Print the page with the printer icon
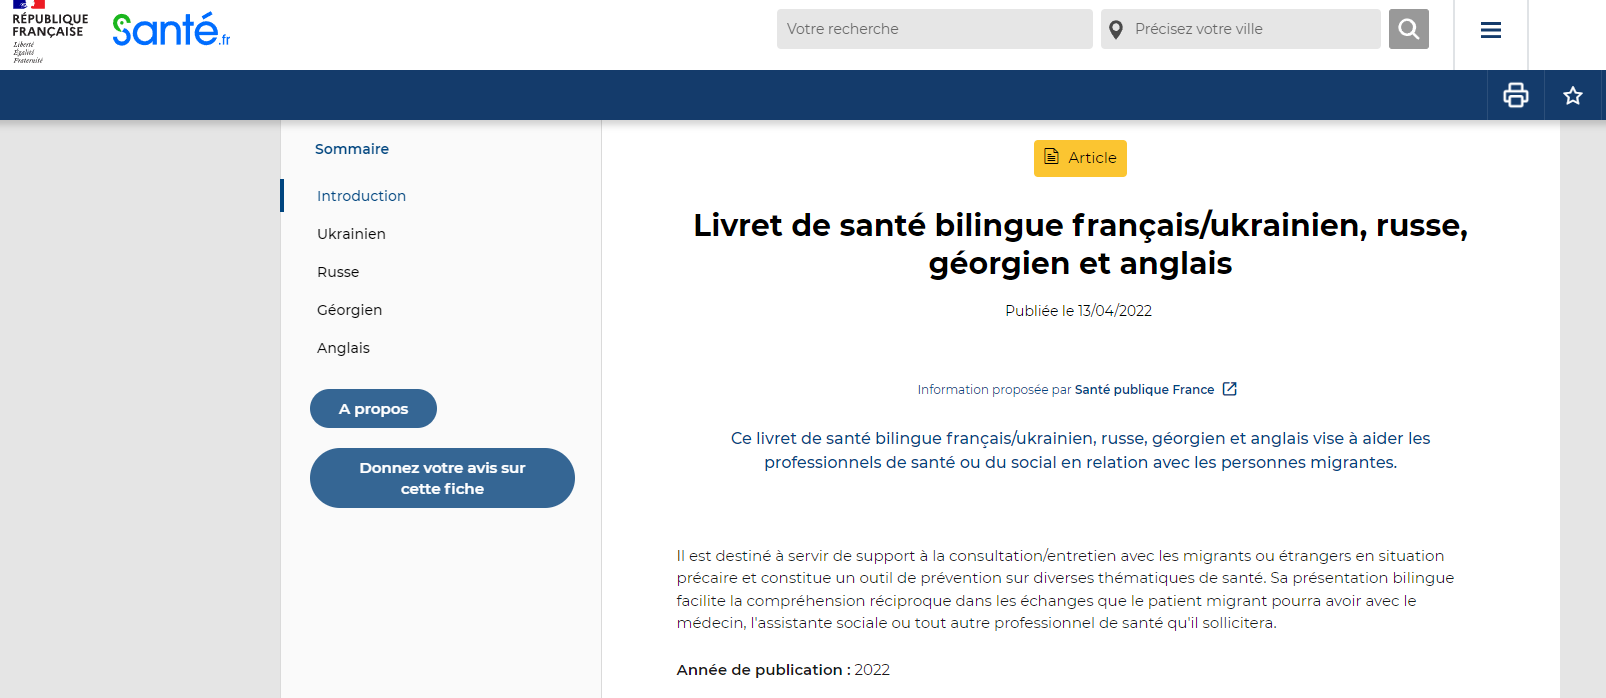This screenshot has width=1606, height=698. [1516, 95]
